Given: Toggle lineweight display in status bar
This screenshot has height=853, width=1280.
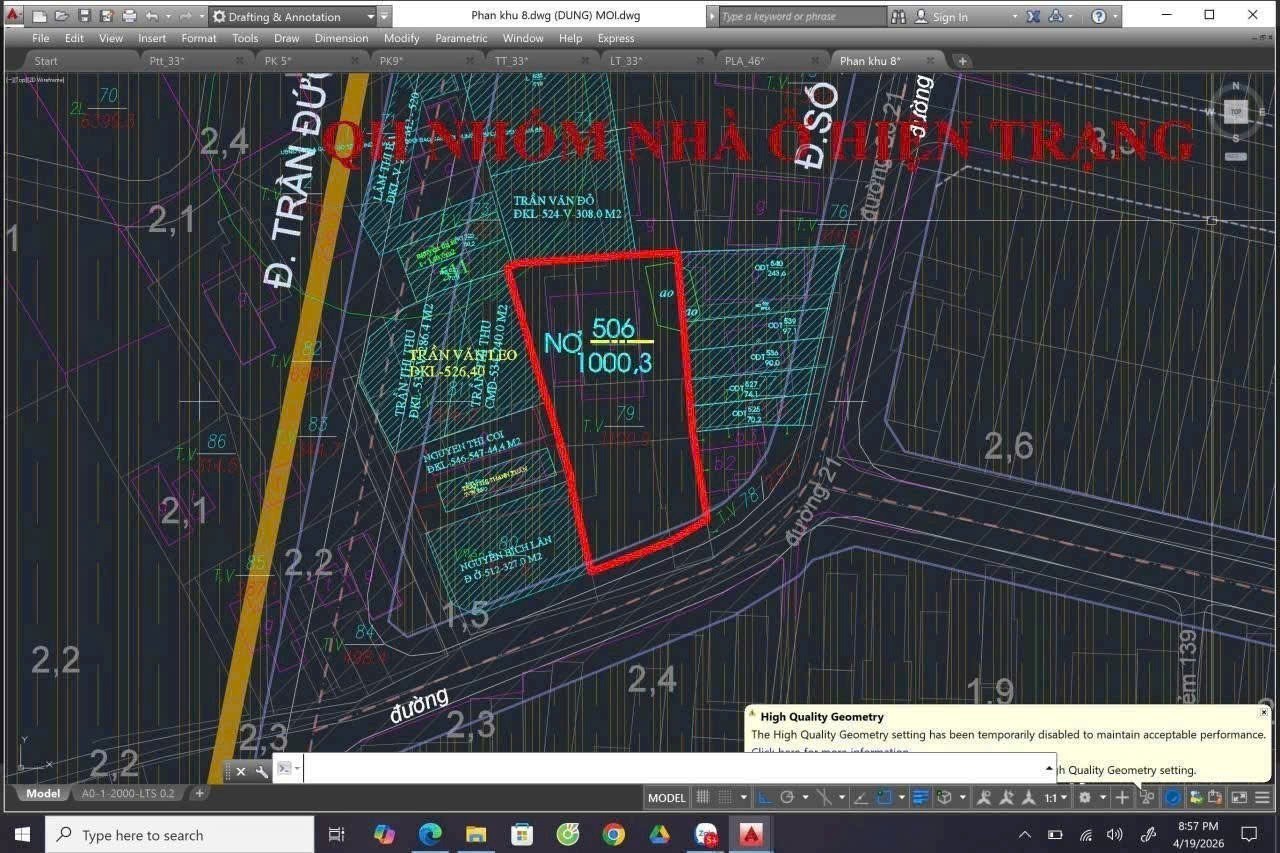Looking at the screenshot, I should pyautogui.click(x=919, y=797).
